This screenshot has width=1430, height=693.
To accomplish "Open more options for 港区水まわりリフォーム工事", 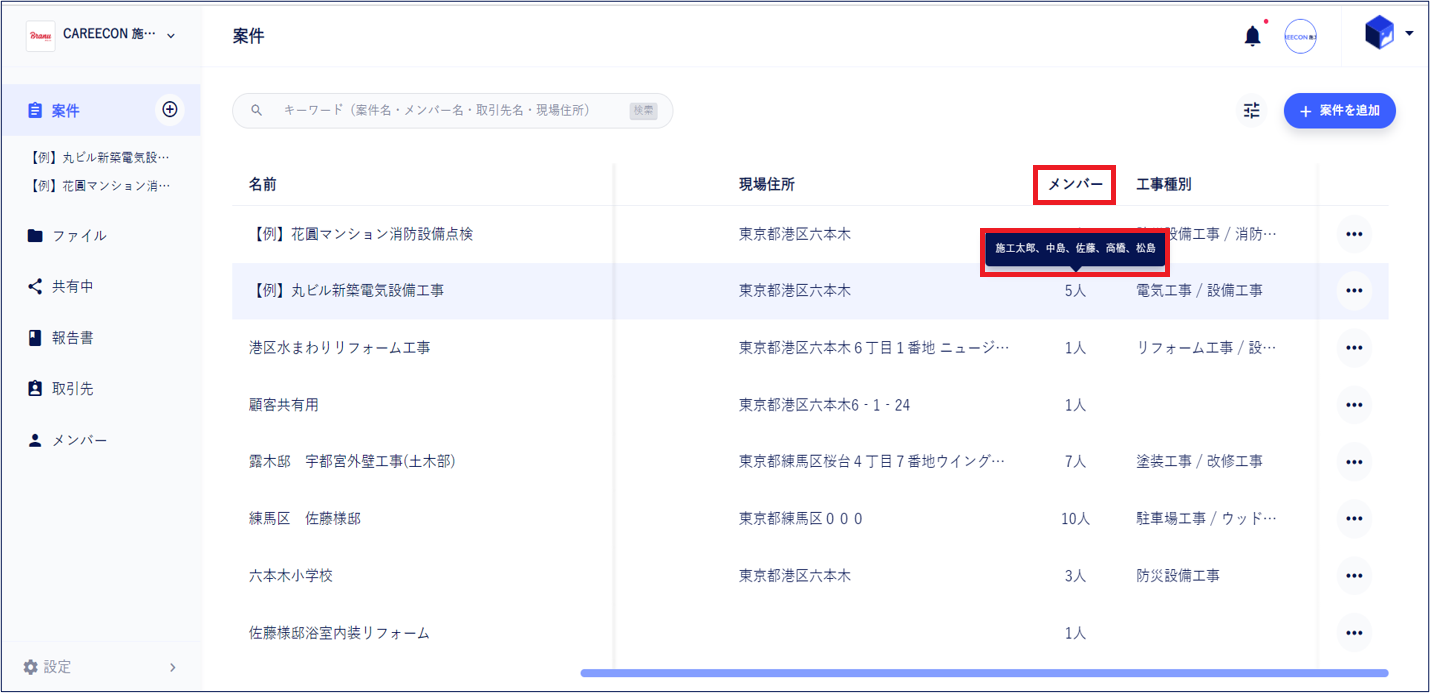I will [x=1354, y=348].
